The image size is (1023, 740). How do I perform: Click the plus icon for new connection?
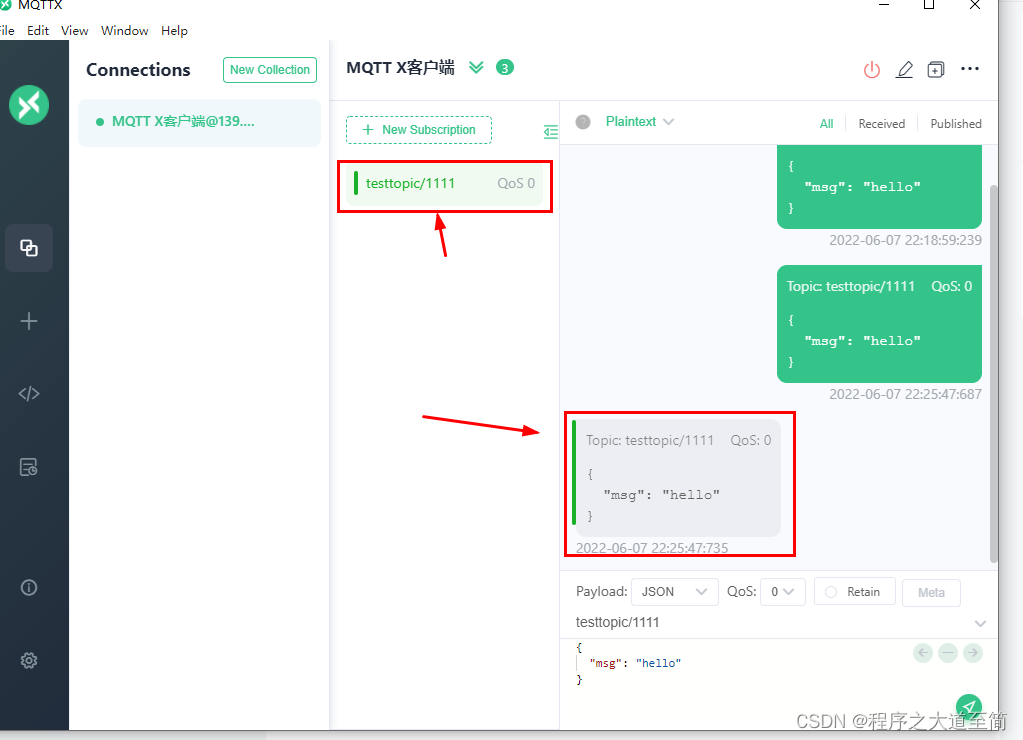(x=29, y=321)
